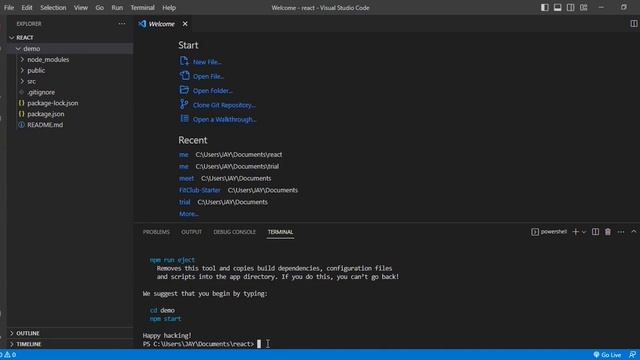640x360 pixels.
Task: Expand the OUTLINE section
Action: click(x=28, y=333)
